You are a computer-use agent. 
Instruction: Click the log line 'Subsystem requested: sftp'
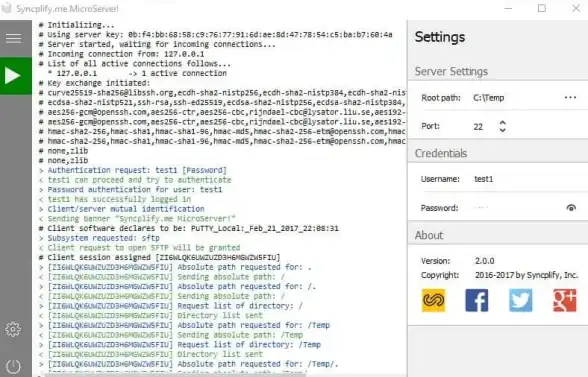[99, 238]
